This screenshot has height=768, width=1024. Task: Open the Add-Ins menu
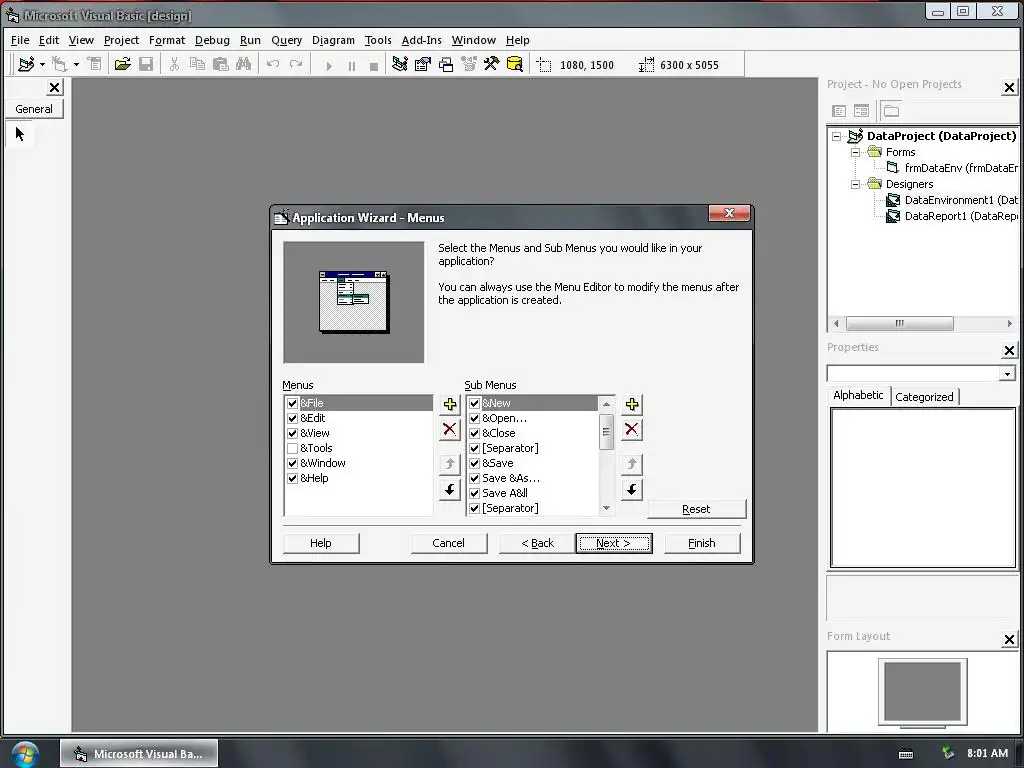pyautogui.click(x=421, y=40)
